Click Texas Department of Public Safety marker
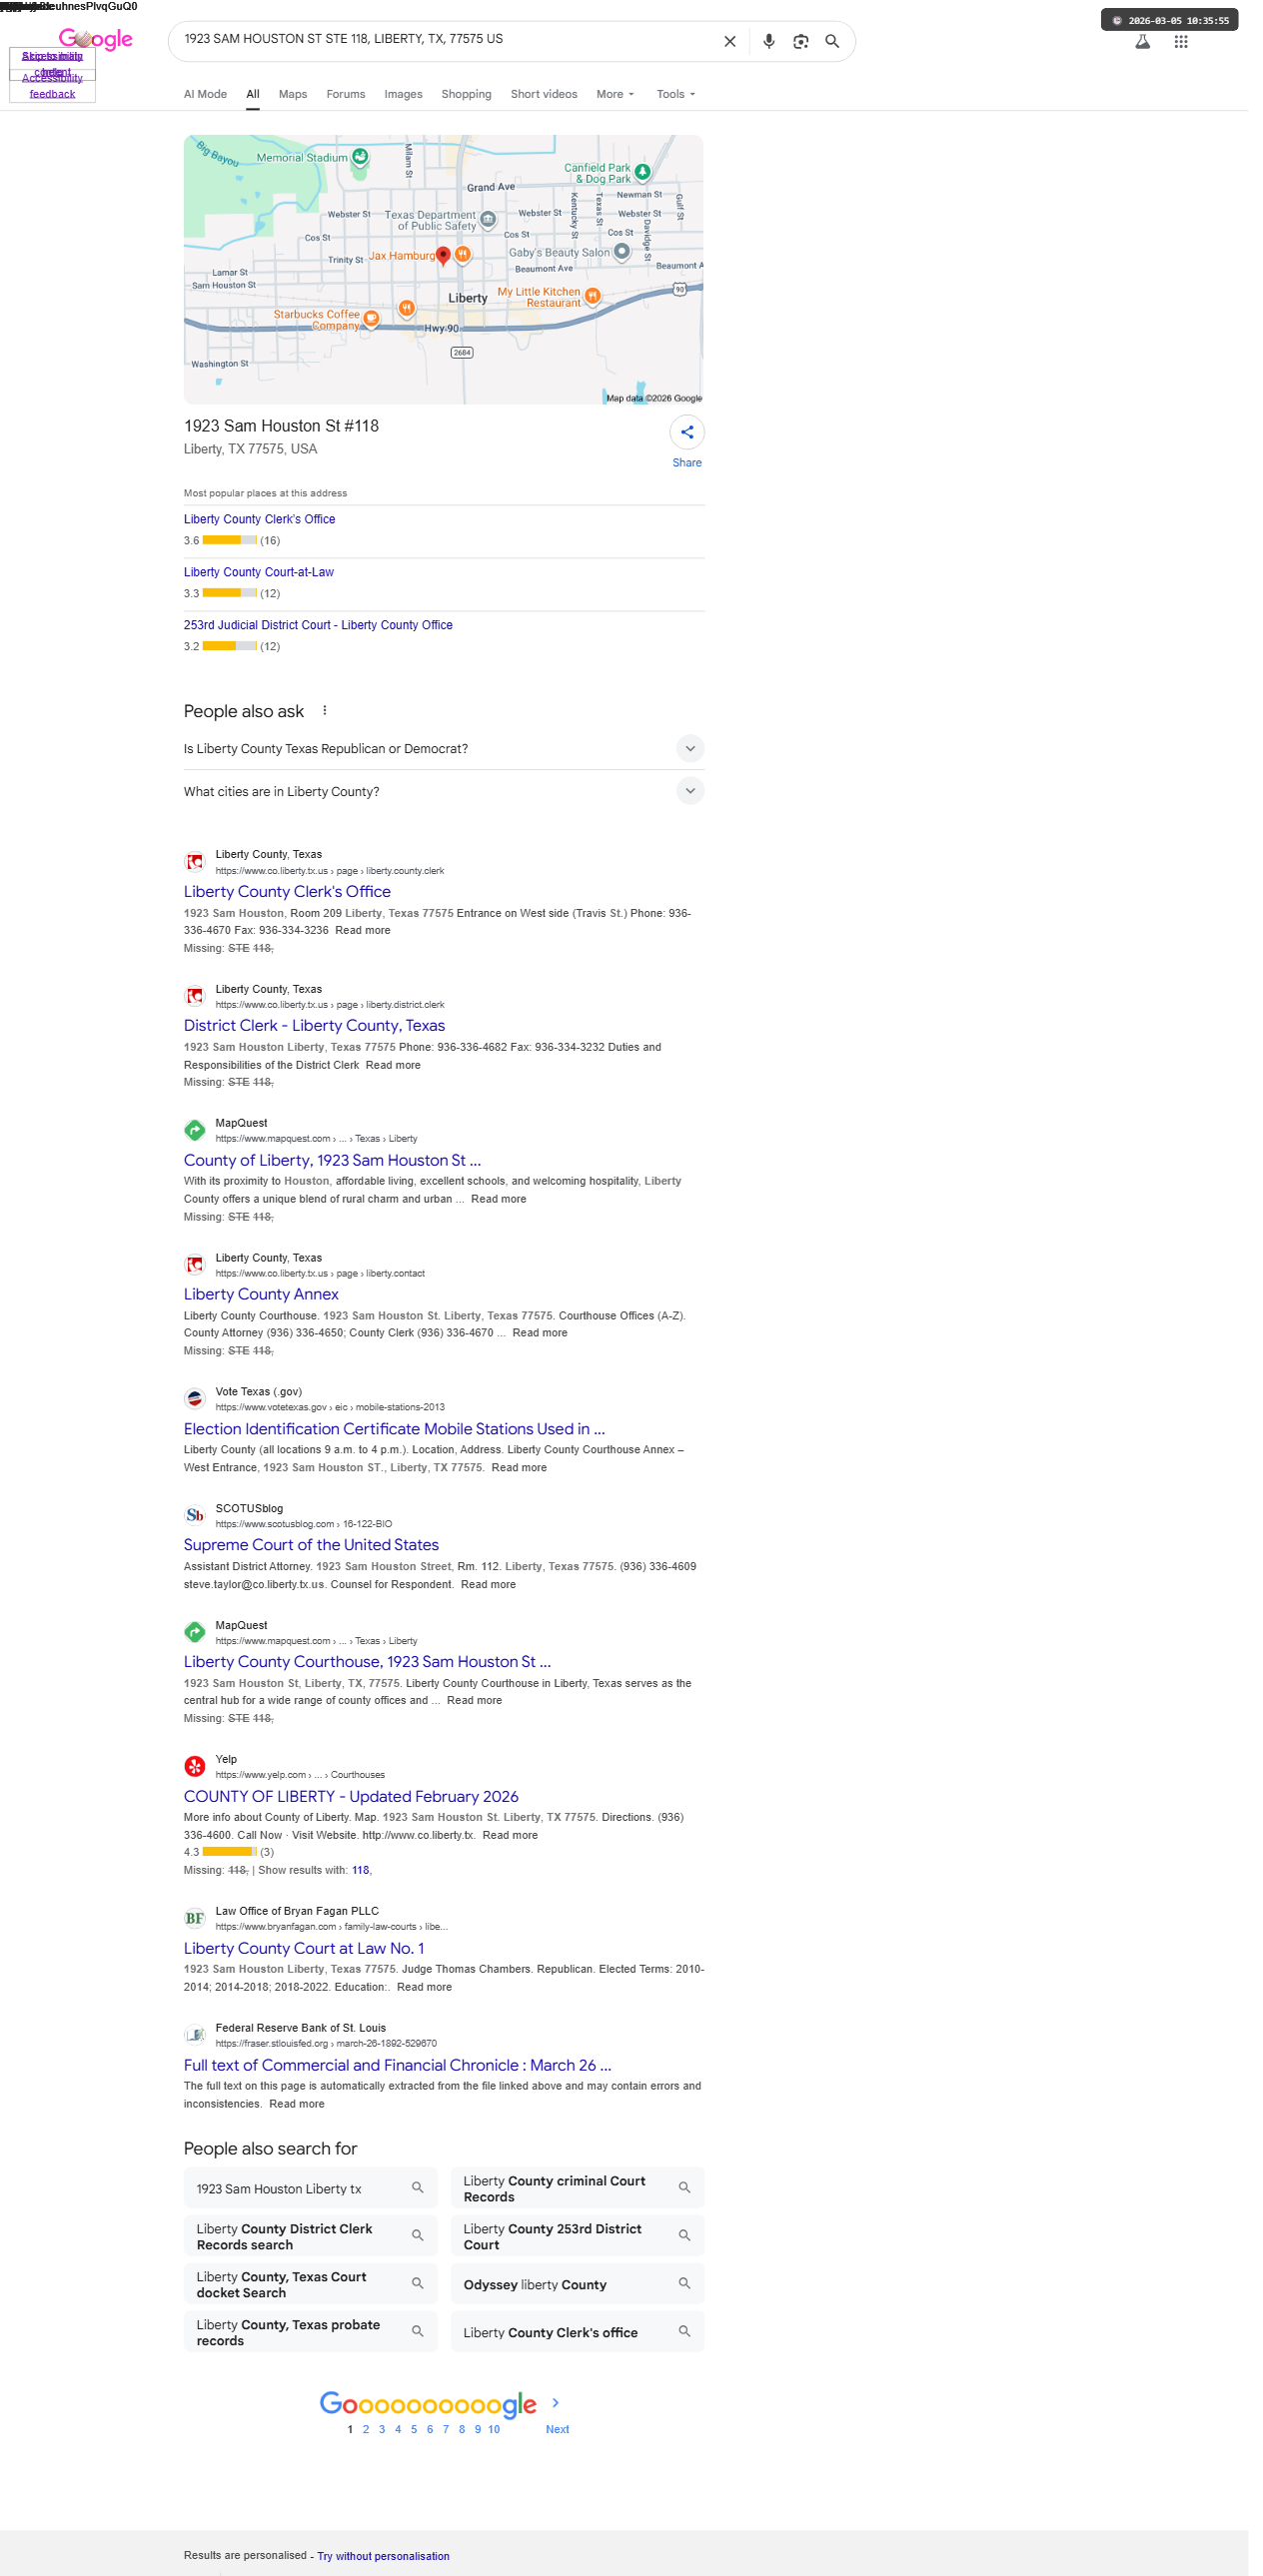Image resolution: width=1263 pixels, height=2576 pixels. (488, 219)
